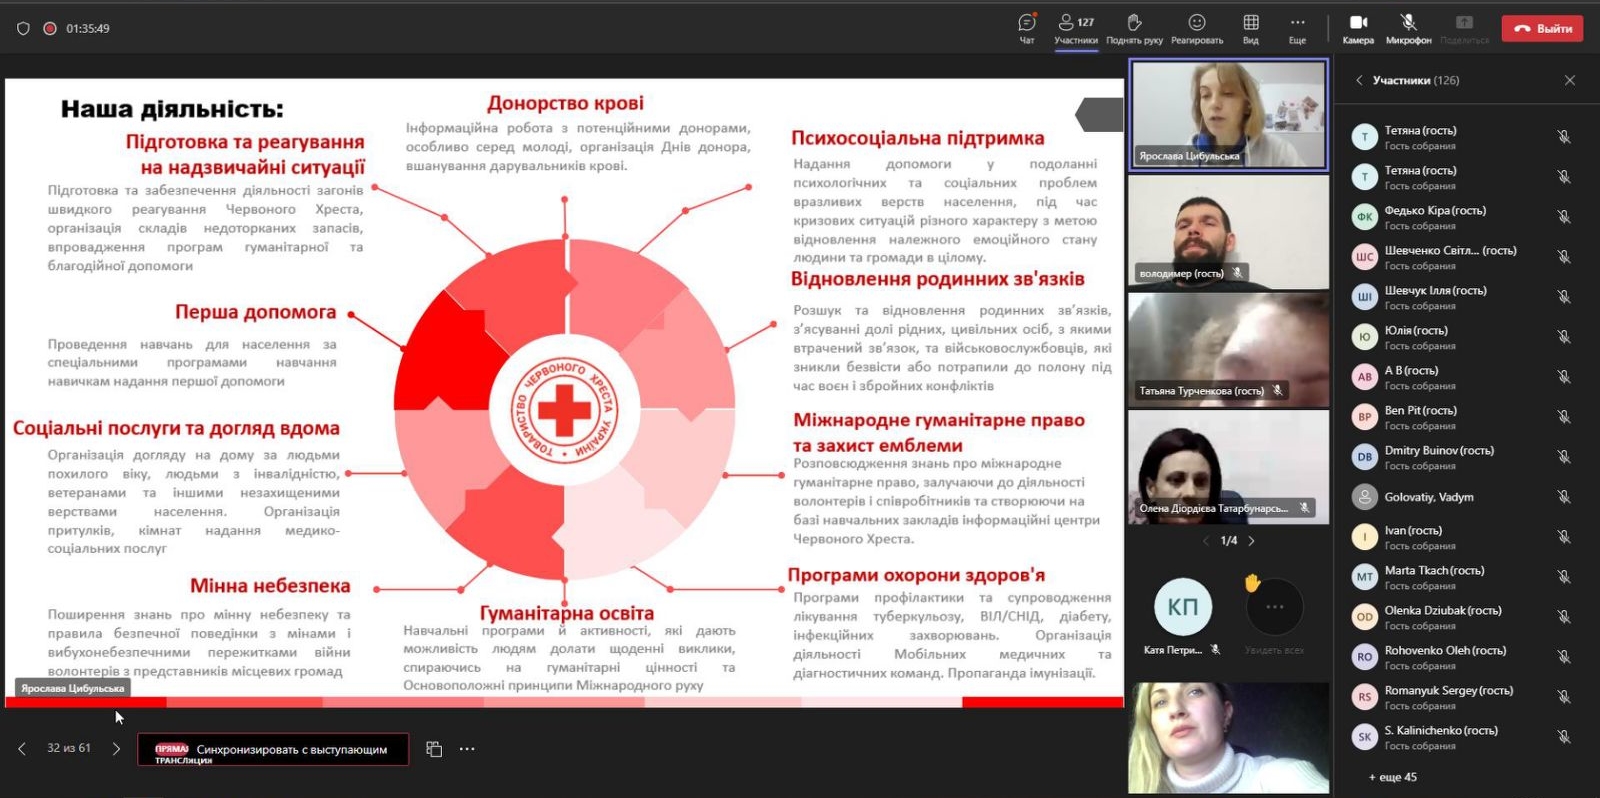This screenshot has width=1600, height=798.
Task: Click muted mic icon for Юлія
Action: (x=1564, y=337)
